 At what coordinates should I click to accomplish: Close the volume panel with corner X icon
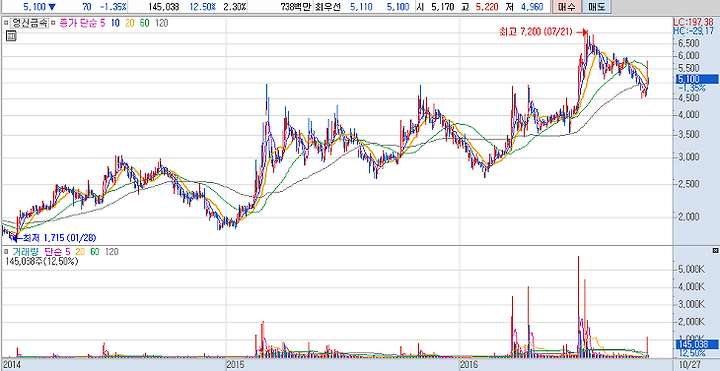[715, 251]
